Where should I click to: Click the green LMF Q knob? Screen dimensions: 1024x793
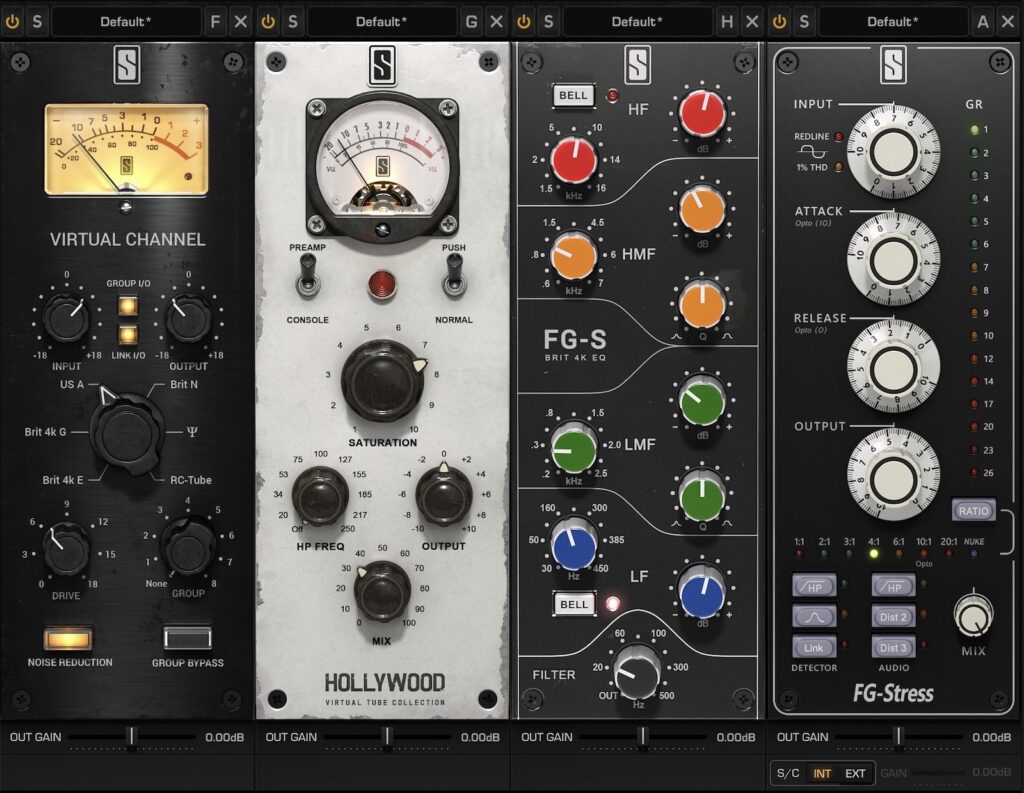pos(702,497)
